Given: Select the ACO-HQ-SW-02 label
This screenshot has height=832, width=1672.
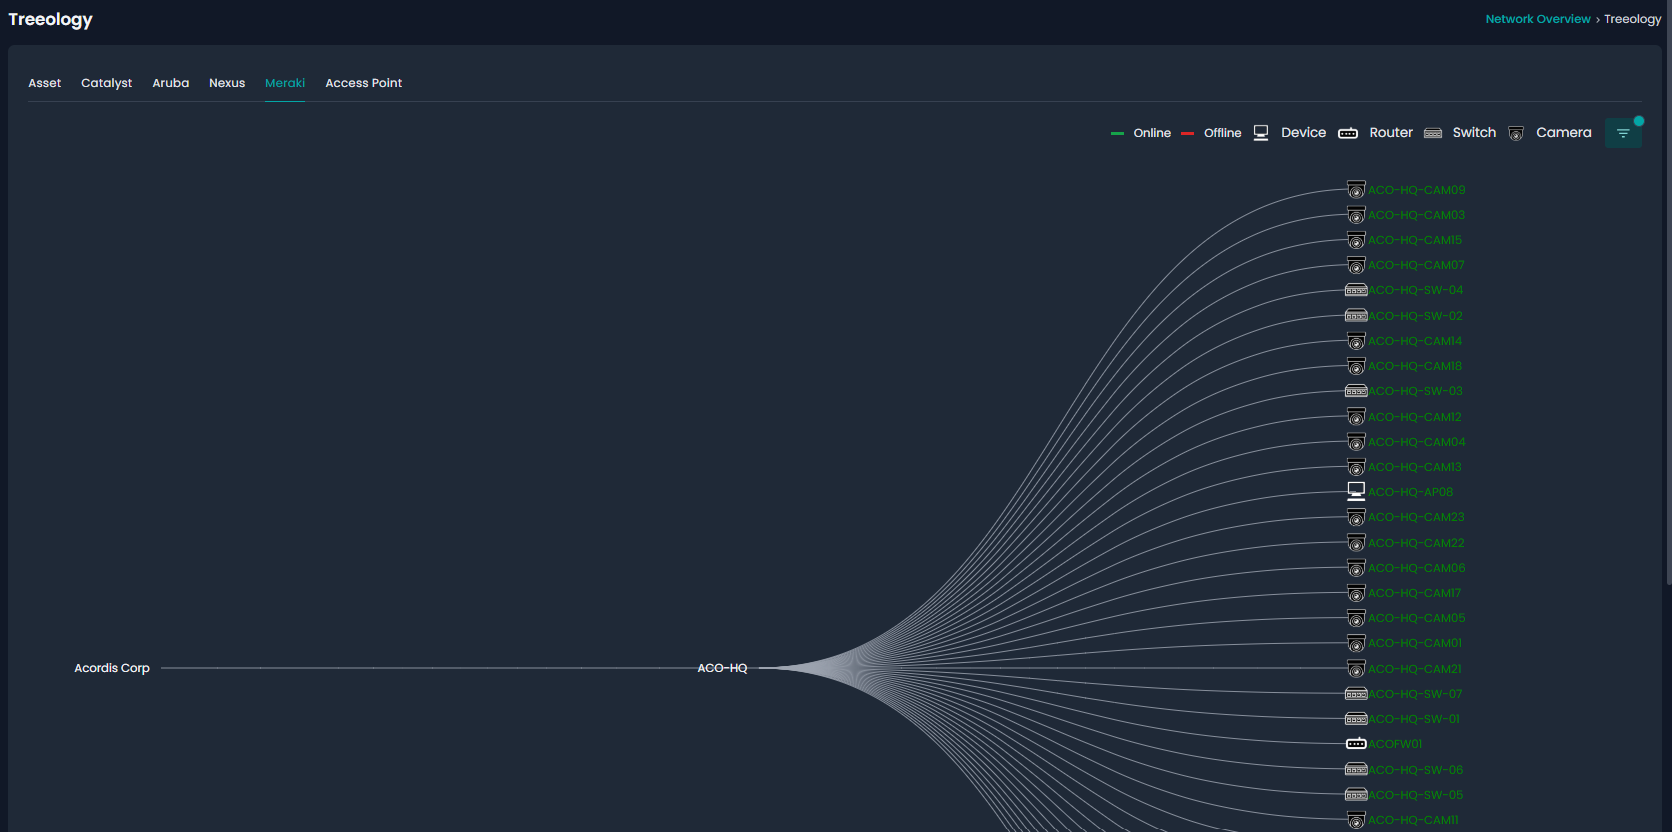Looking at the screenshot, I should coord(1416,316).
